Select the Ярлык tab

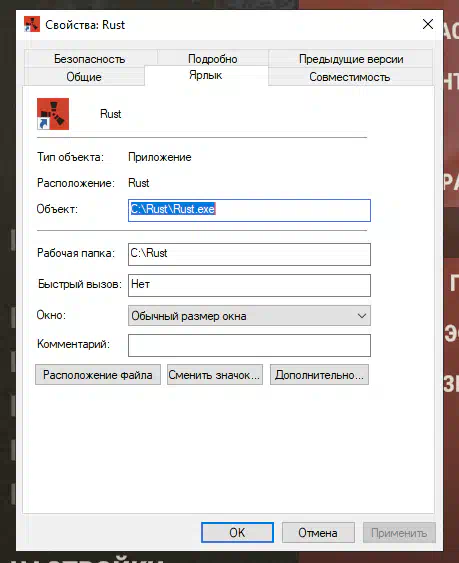tap(206, 75)
